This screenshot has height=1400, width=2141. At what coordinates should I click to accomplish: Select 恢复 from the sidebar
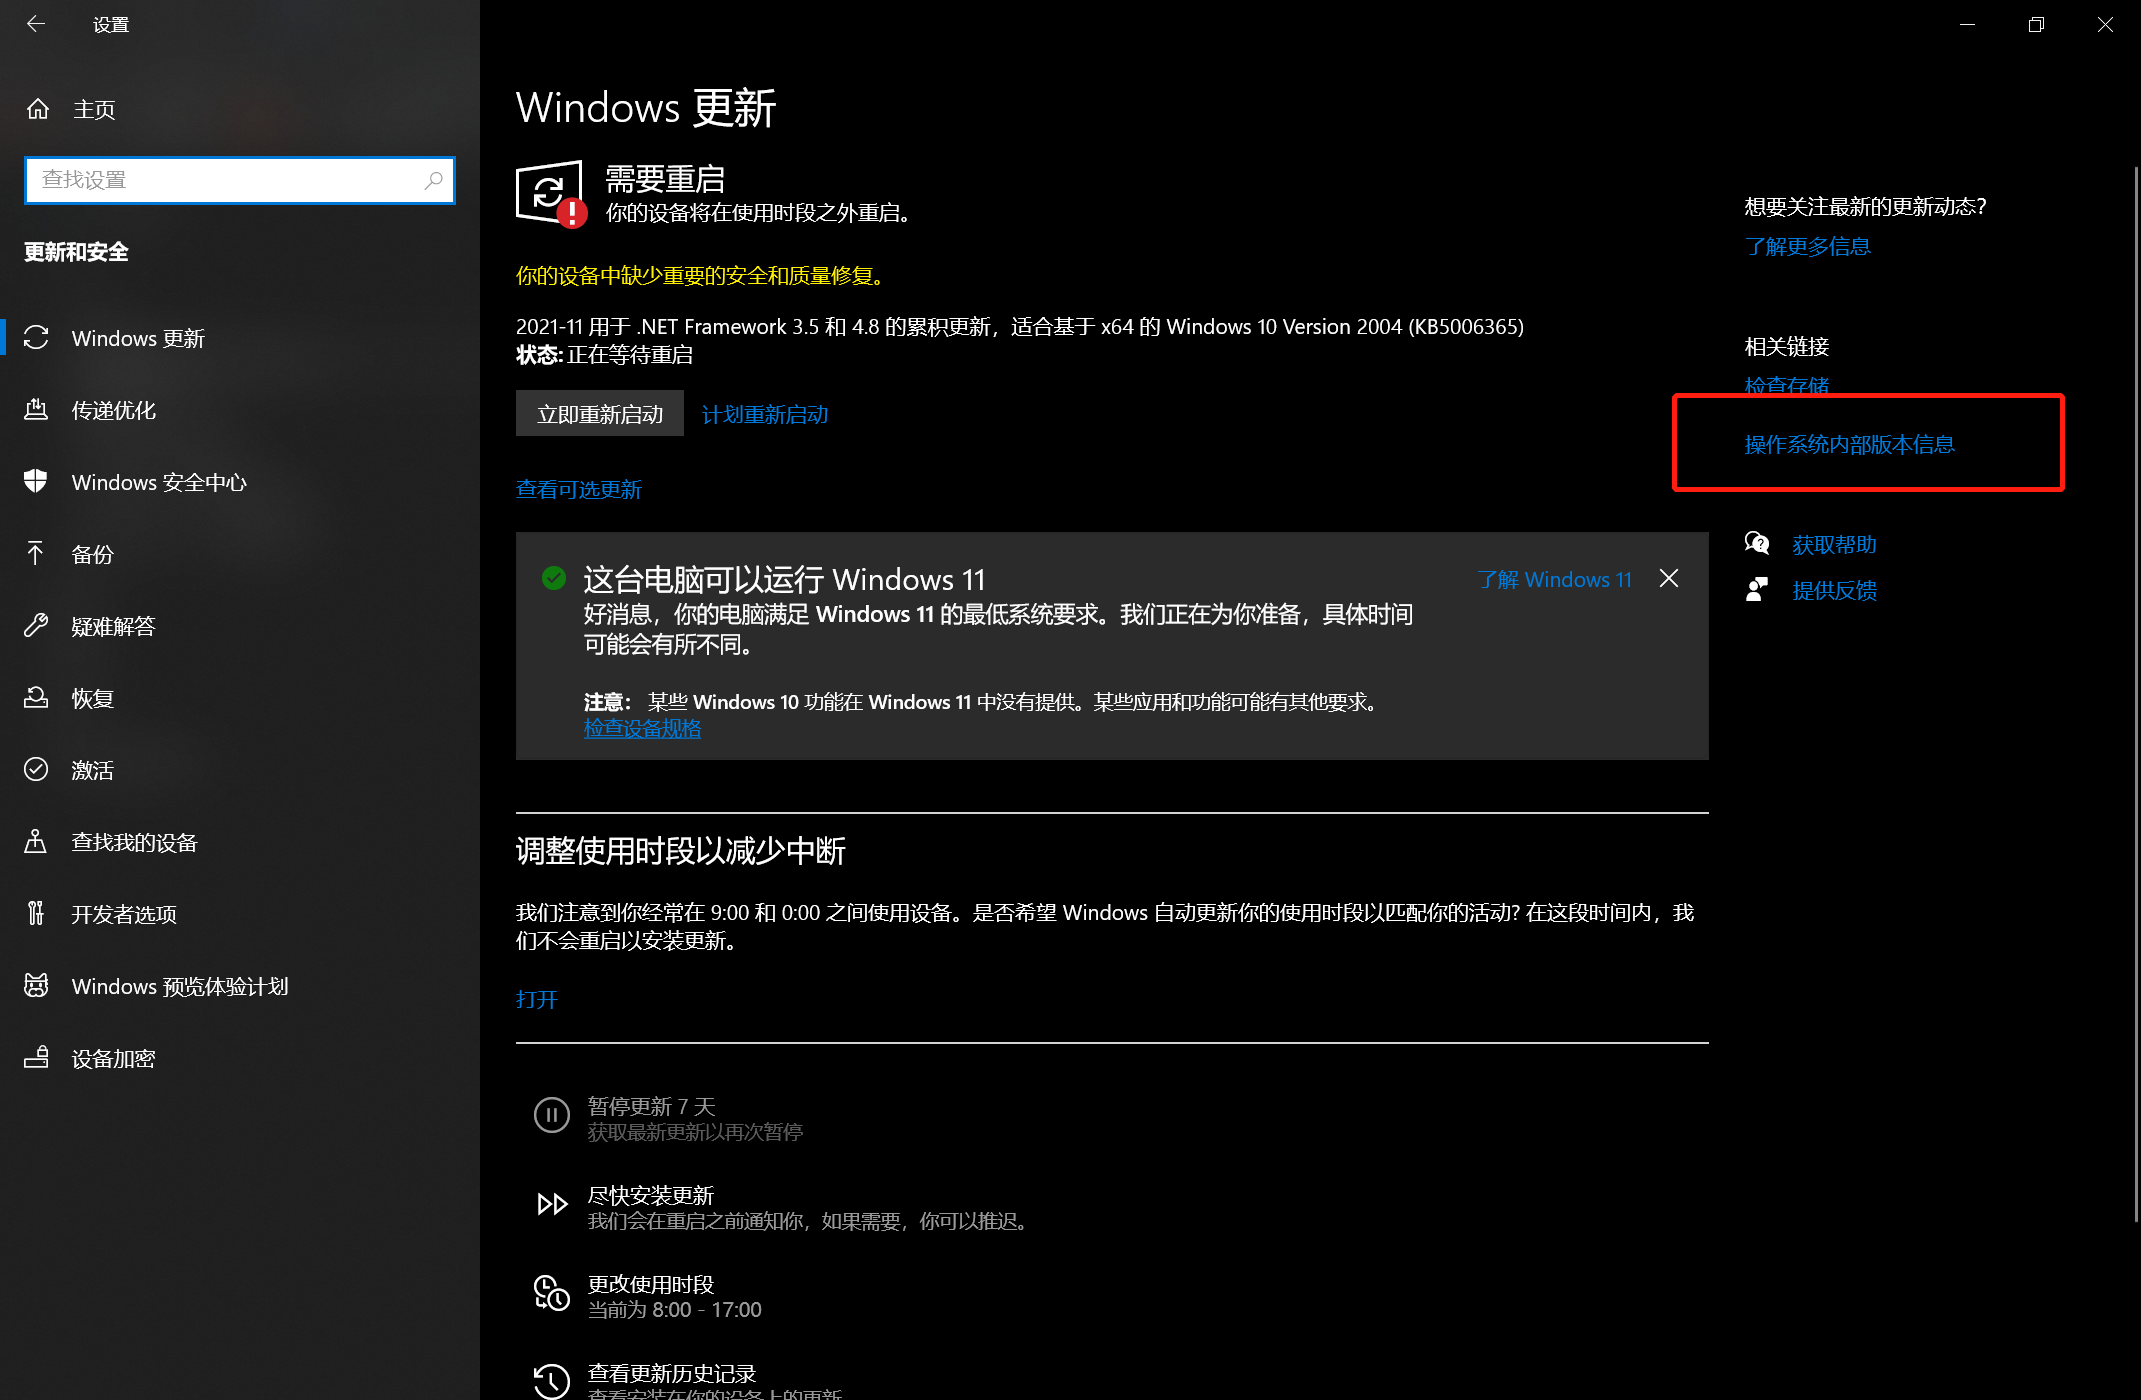point(92,698)
